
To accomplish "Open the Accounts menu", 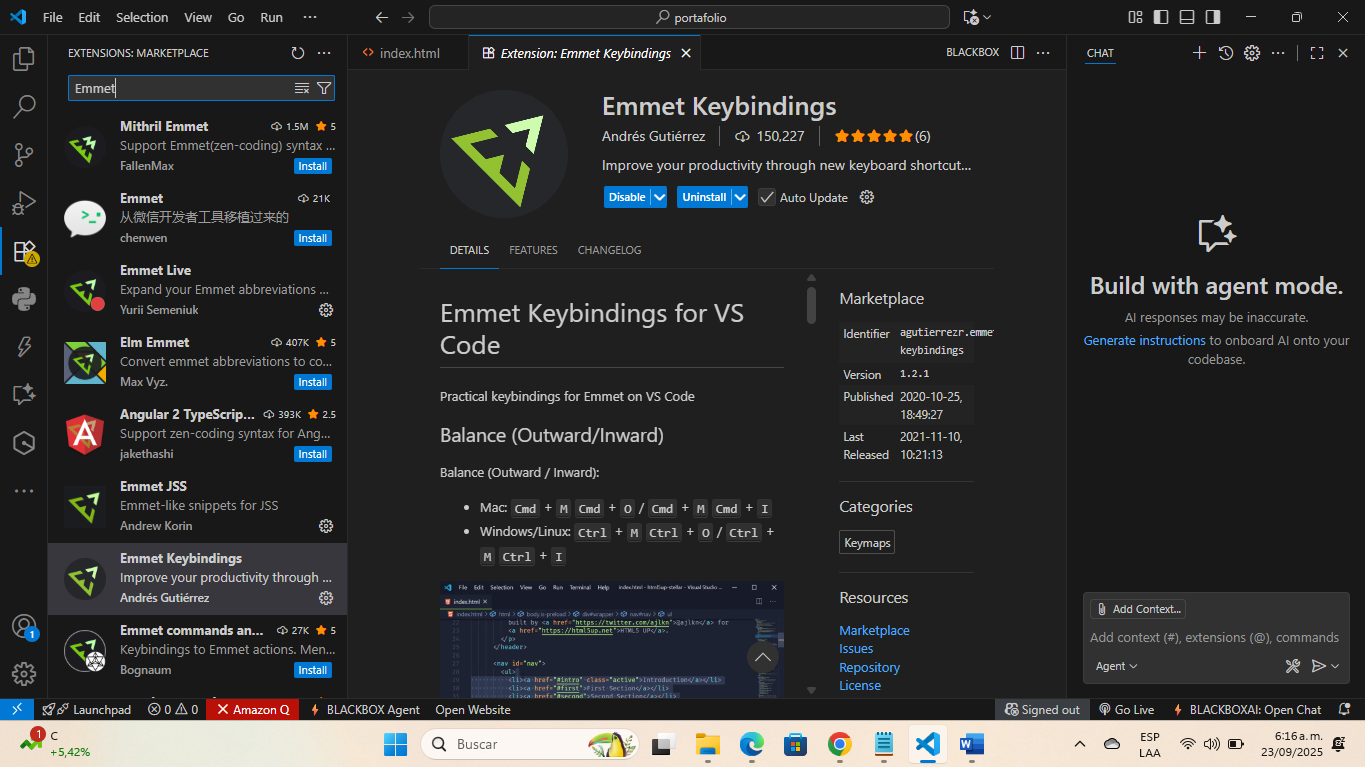I will pos(24,627).
